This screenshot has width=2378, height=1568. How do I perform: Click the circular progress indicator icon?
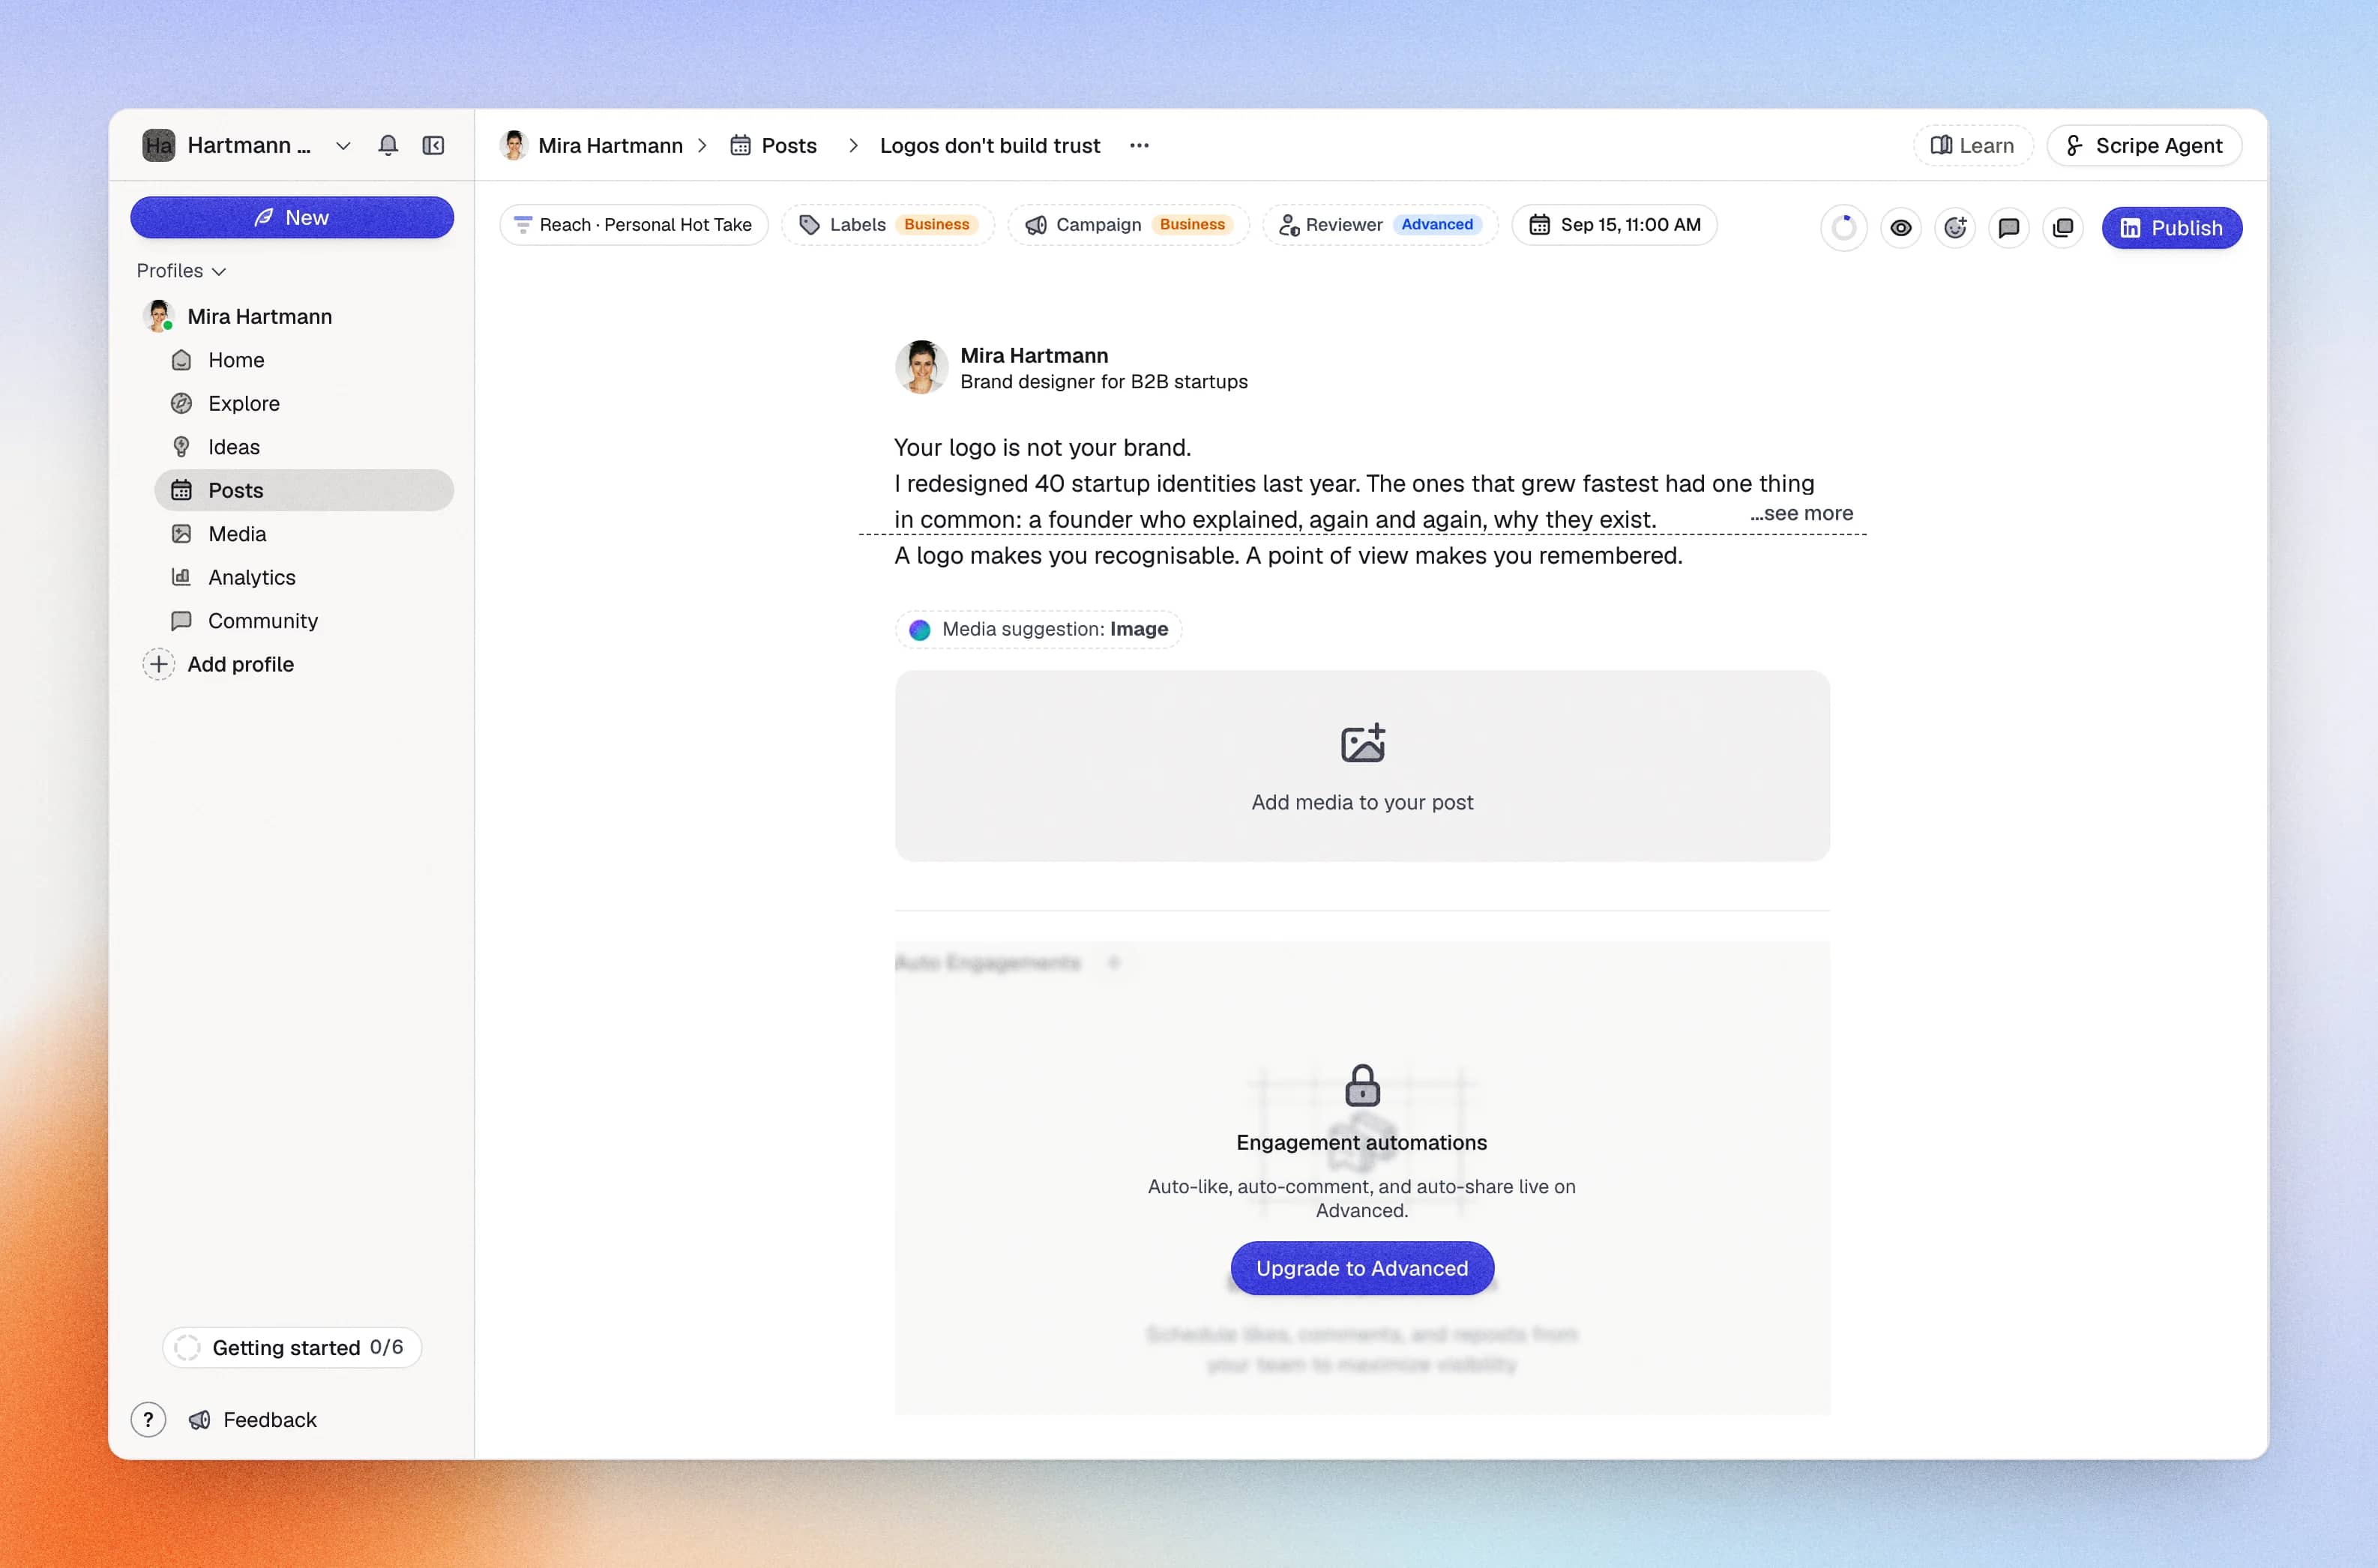click(1844, 228)
